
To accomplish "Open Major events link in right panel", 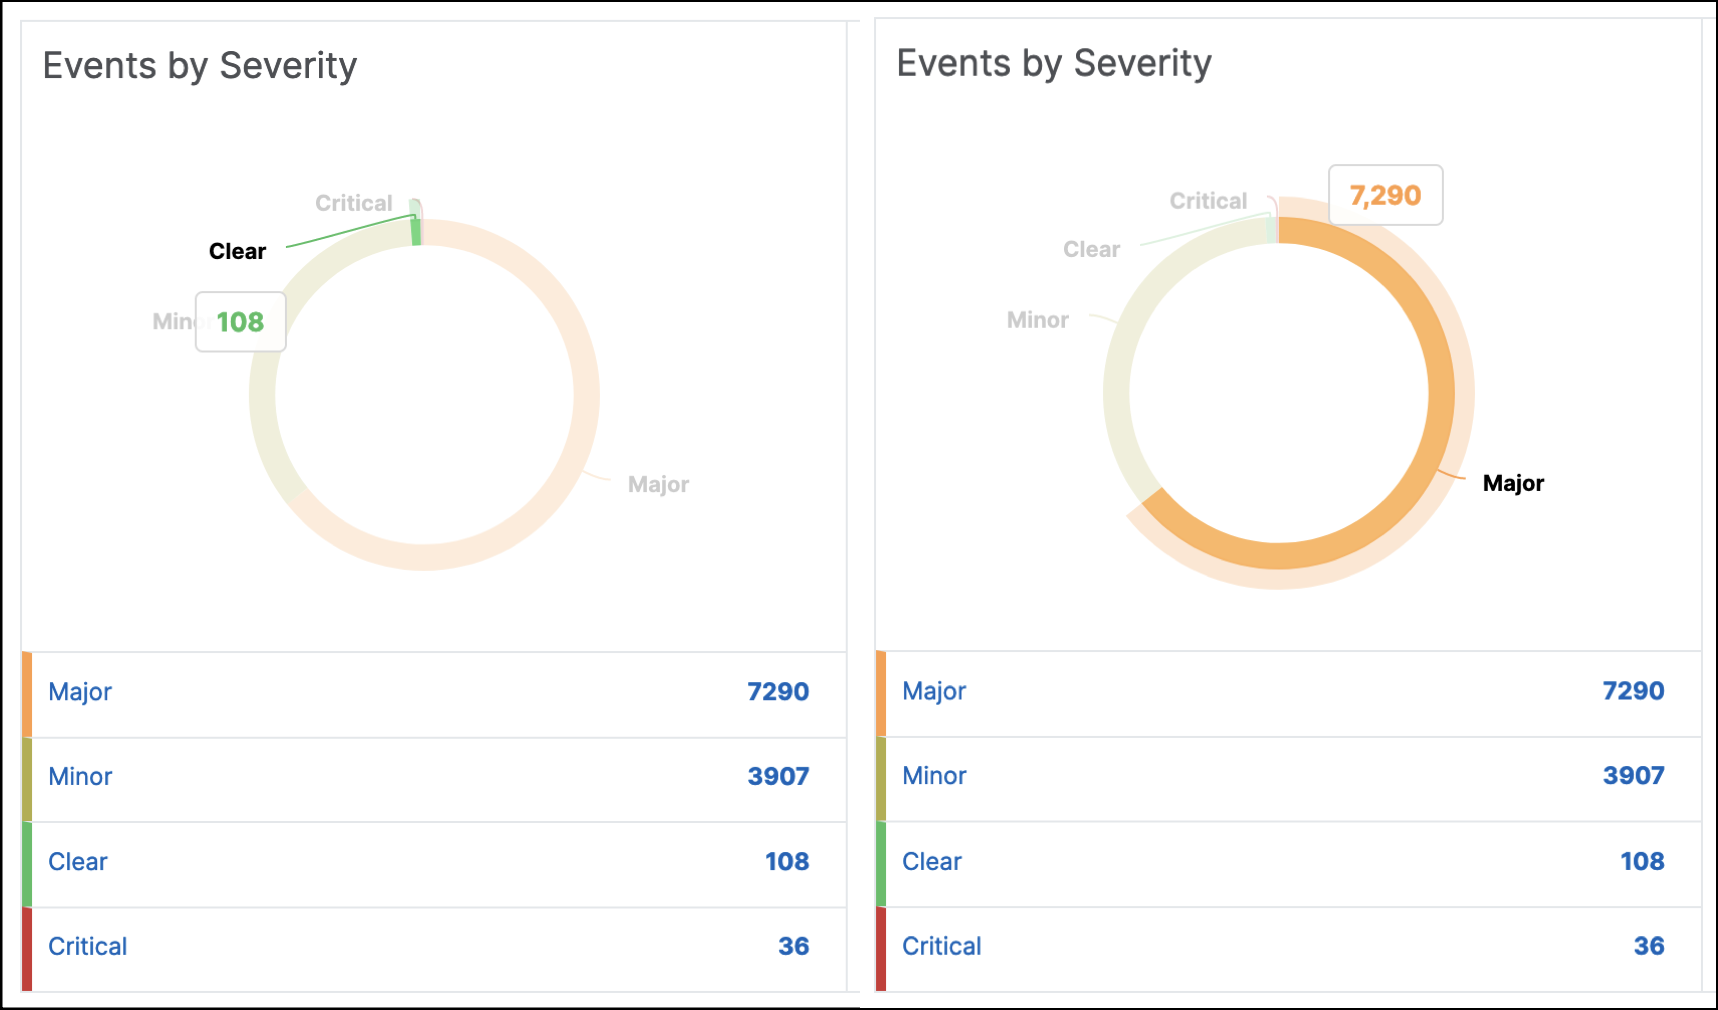I will pyautogui.click(x=934, y=691).
